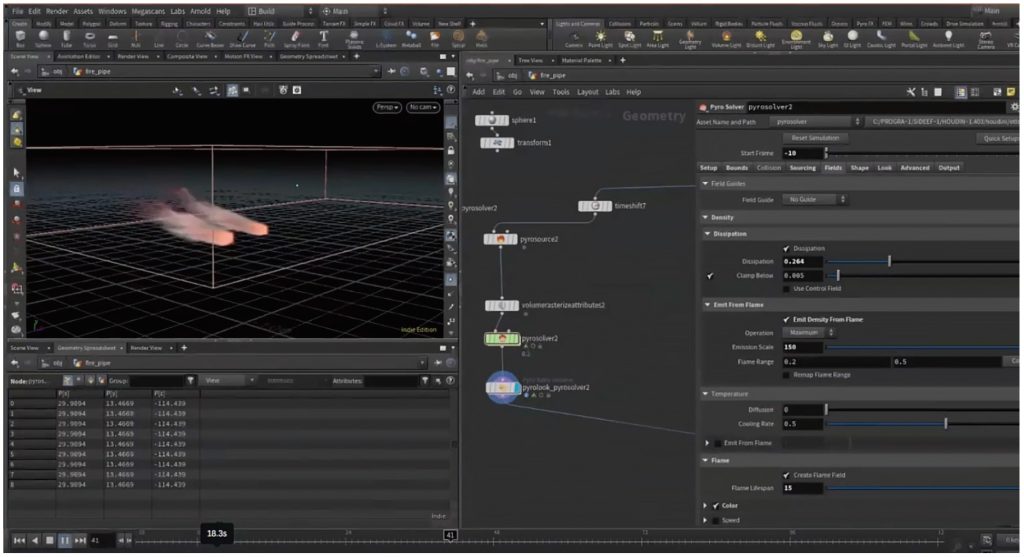Open the Windows menu
This screenshot has width=1024, height=557.
click(112, 11)
